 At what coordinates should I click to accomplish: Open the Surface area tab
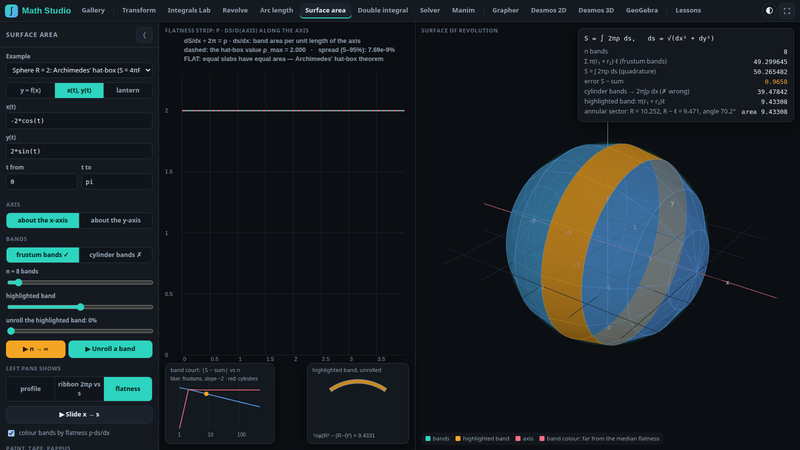point(325,10)
